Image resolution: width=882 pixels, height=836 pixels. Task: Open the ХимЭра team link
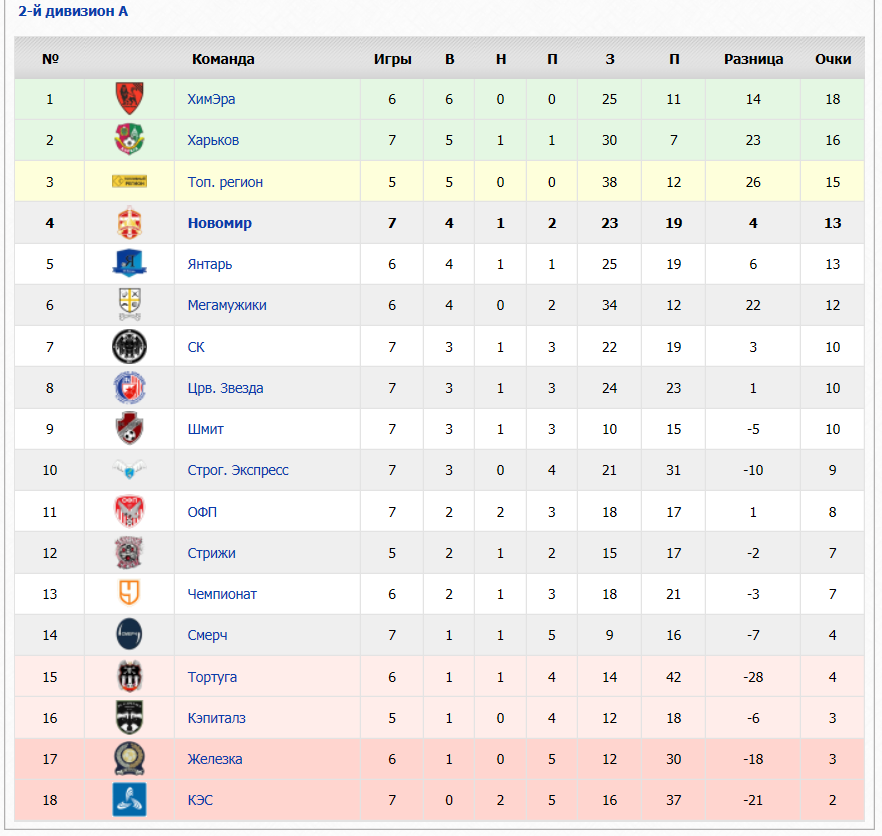(x=211, y=99)
